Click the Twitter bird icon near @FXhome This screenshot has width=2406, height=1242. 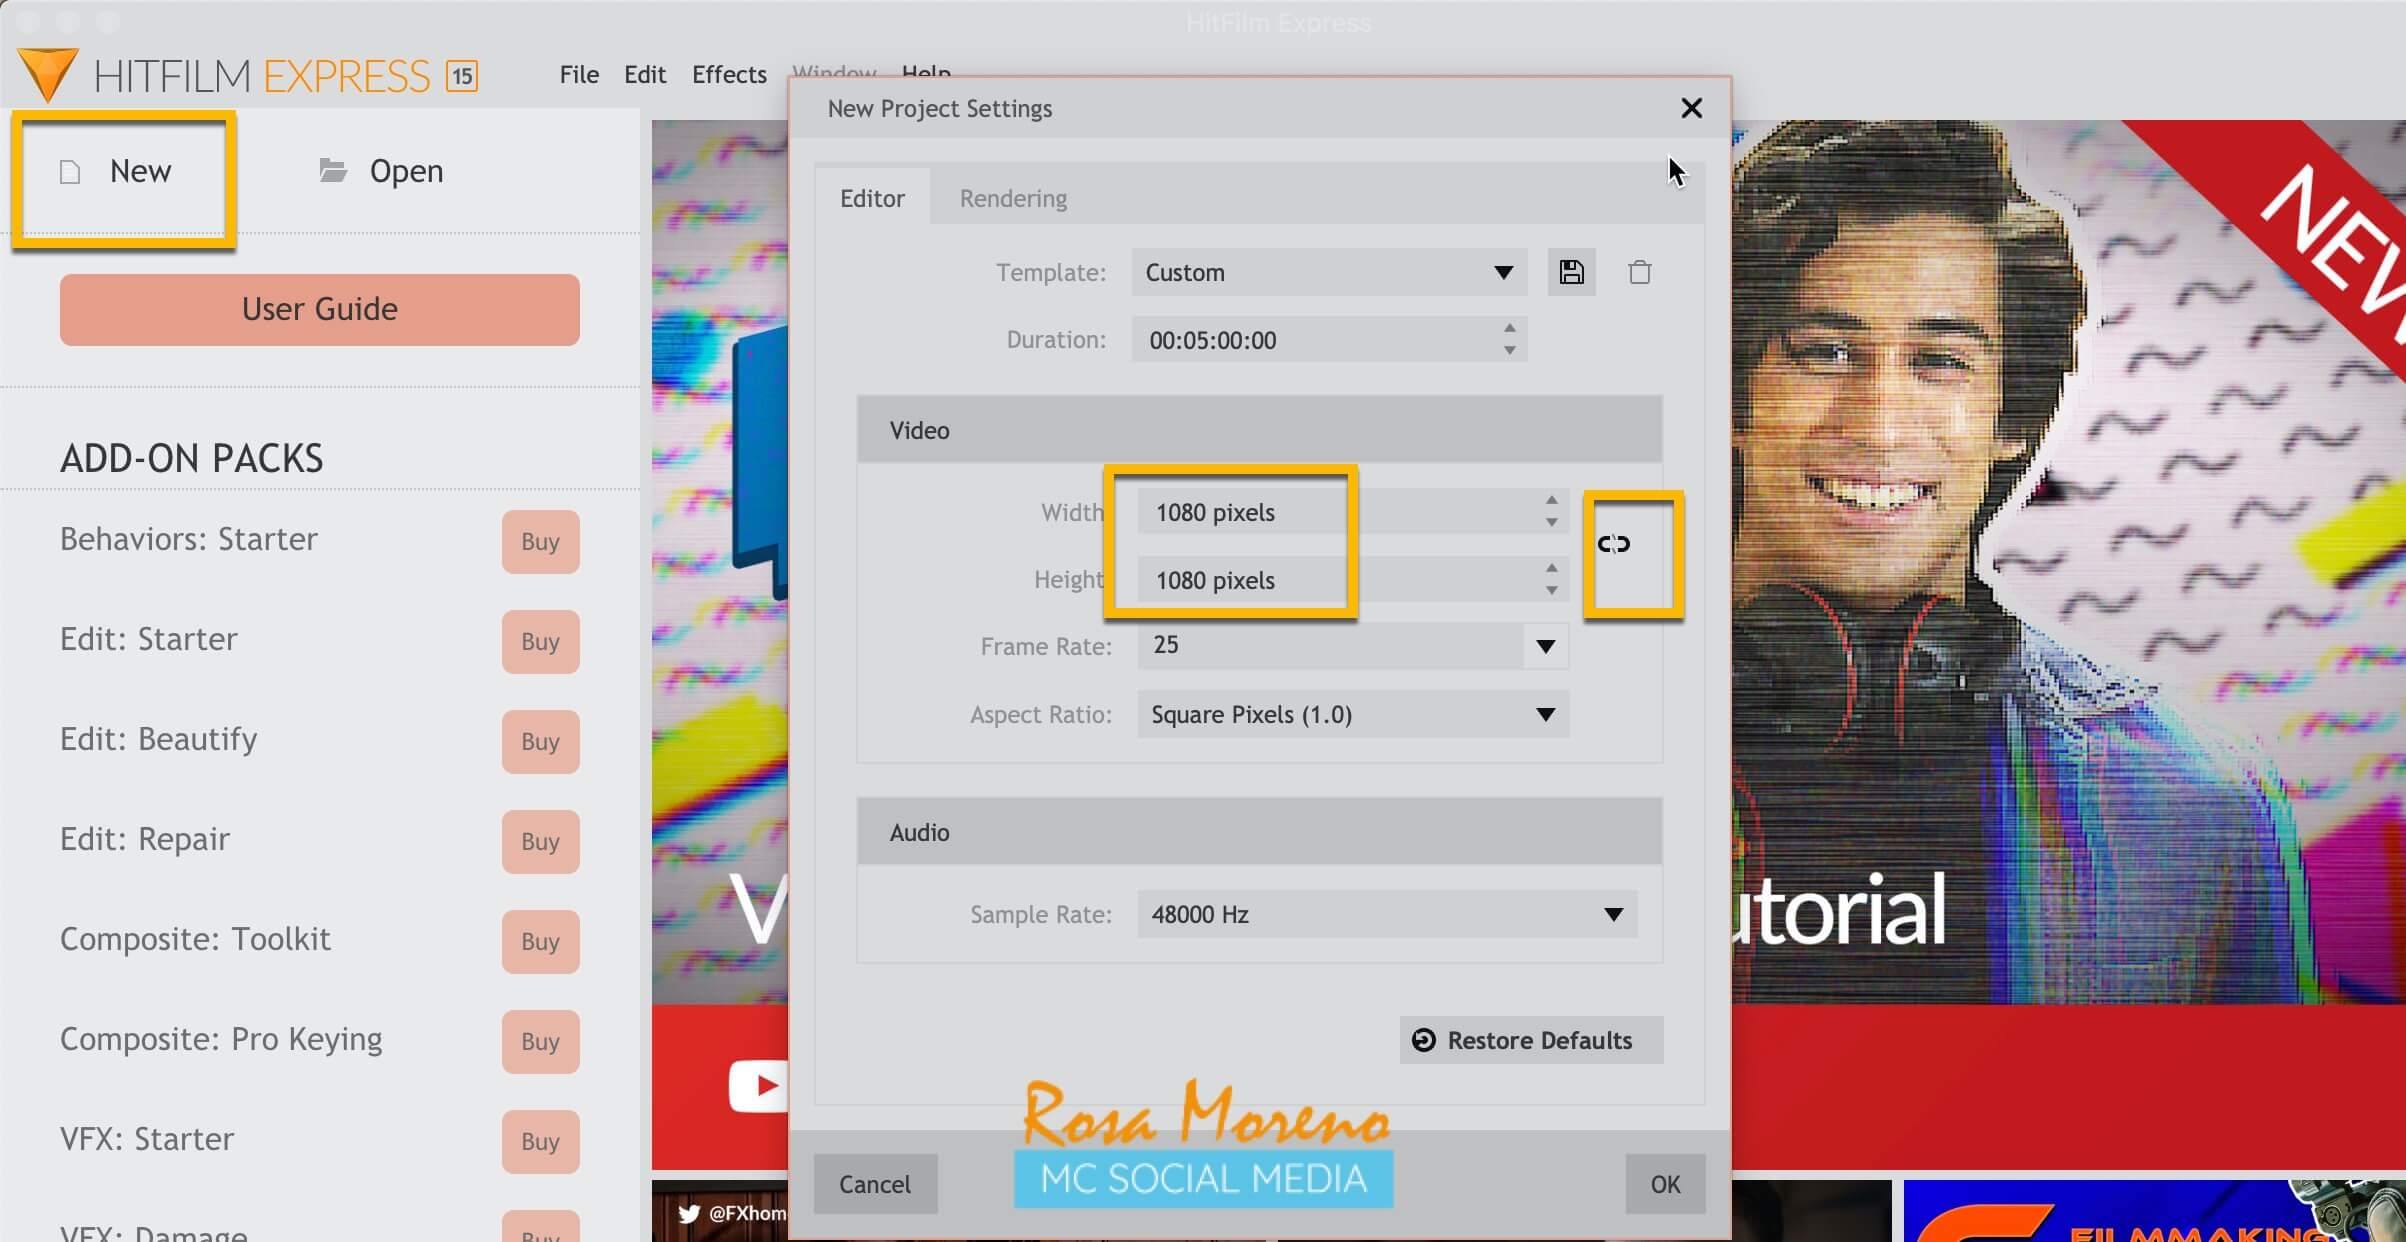(689, 1213)
